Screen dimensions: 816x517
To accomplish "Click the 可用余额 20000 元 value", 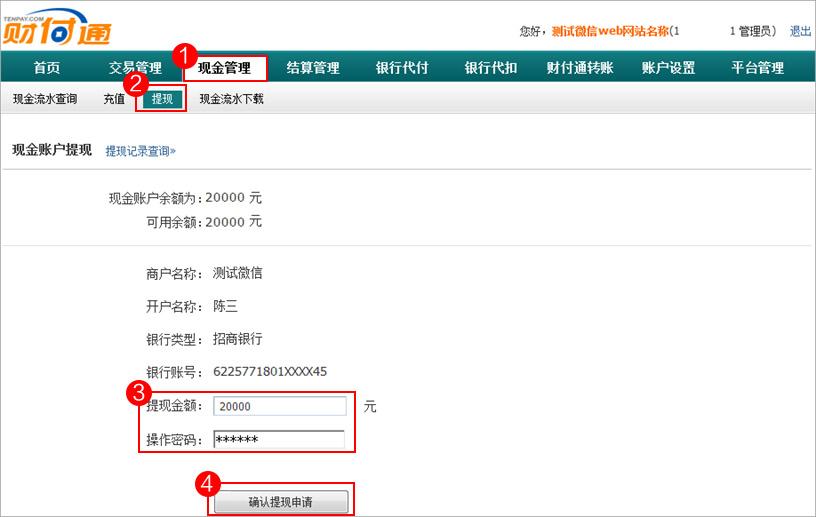I will [x=233, y=222].
